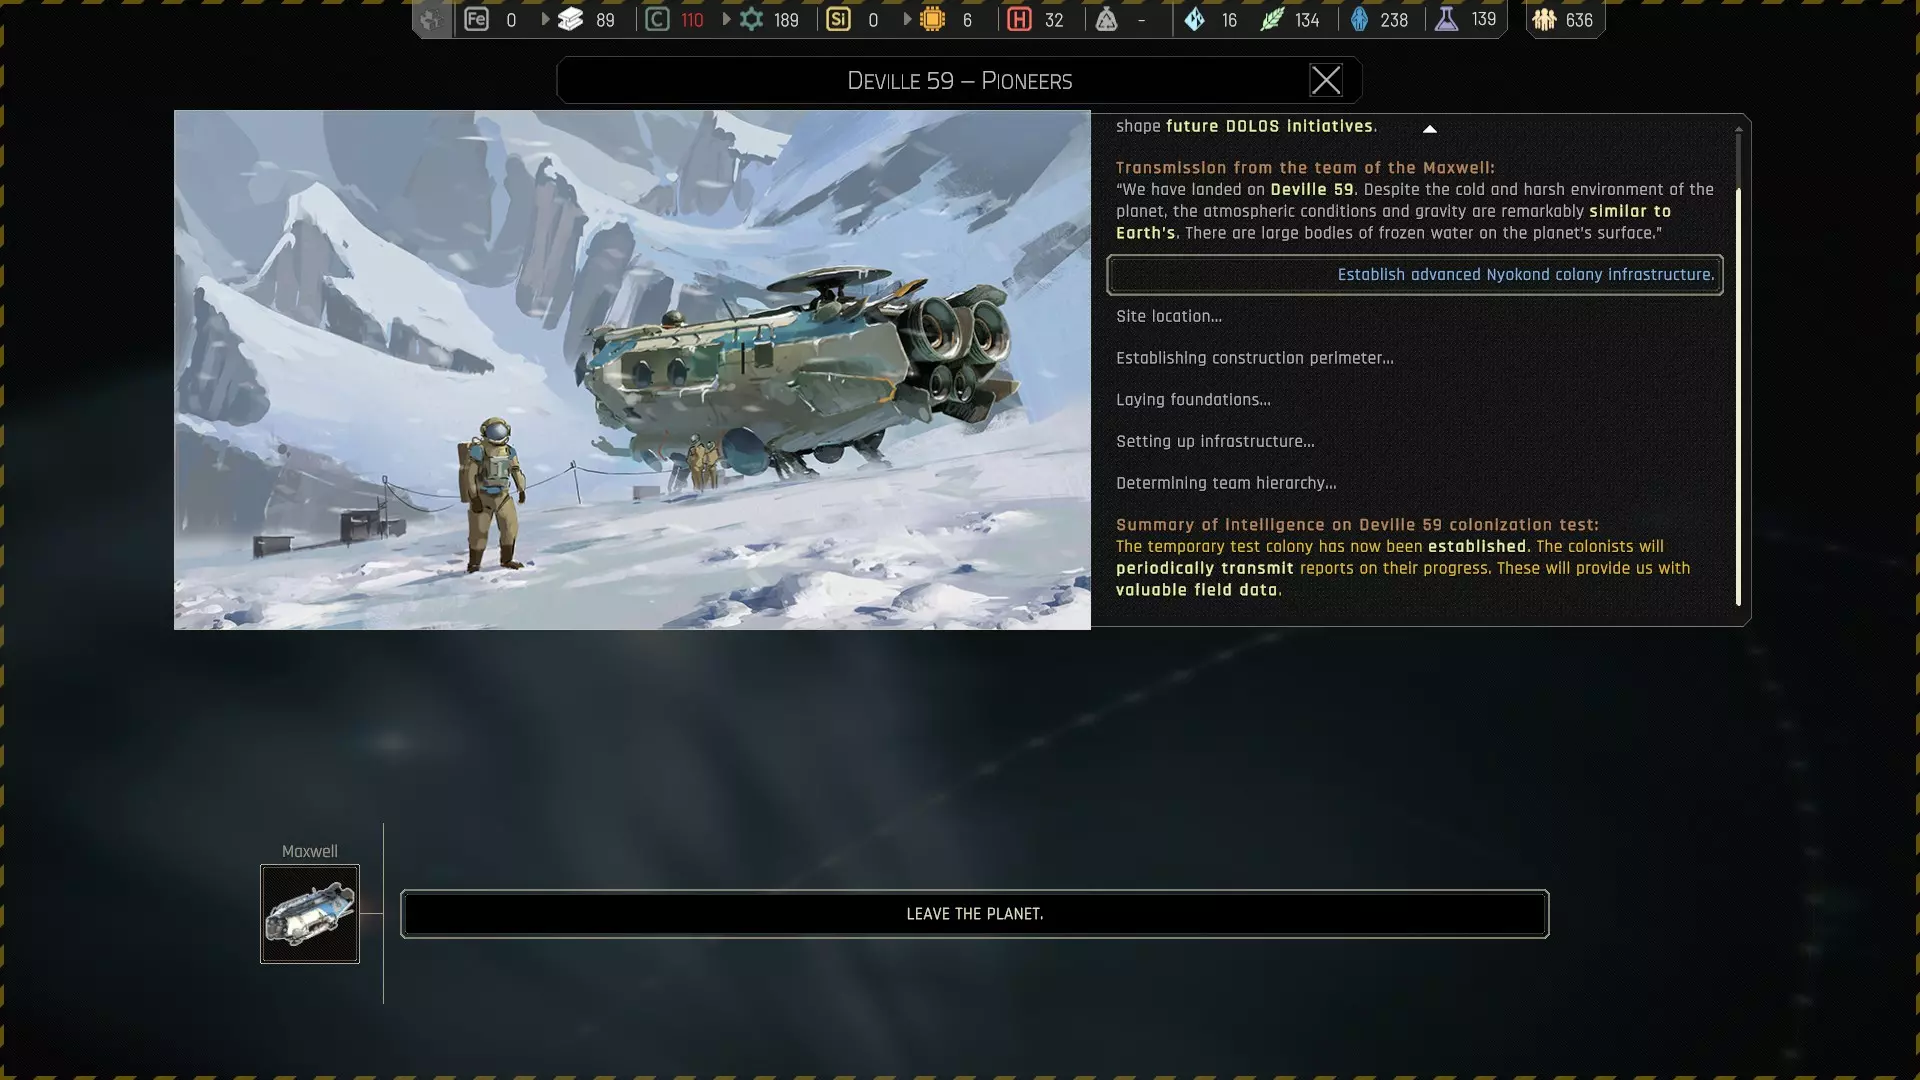Image resolution: width=1920 pixels, height=1080 pixels.
Task: Click the faded ship icon at top left
Action: tap(431, 19)
